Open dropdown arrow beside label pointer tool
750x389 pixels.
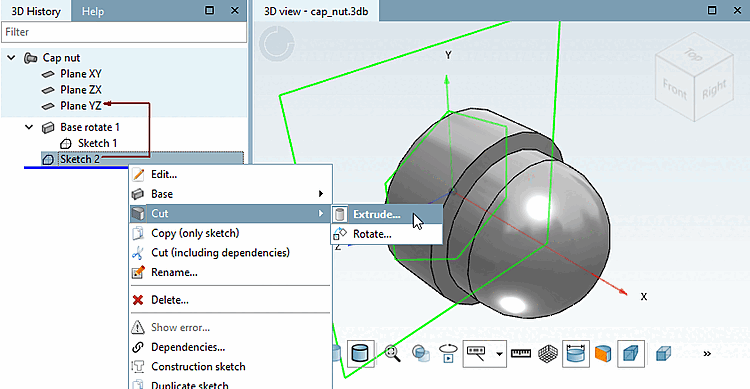[499, 354]
